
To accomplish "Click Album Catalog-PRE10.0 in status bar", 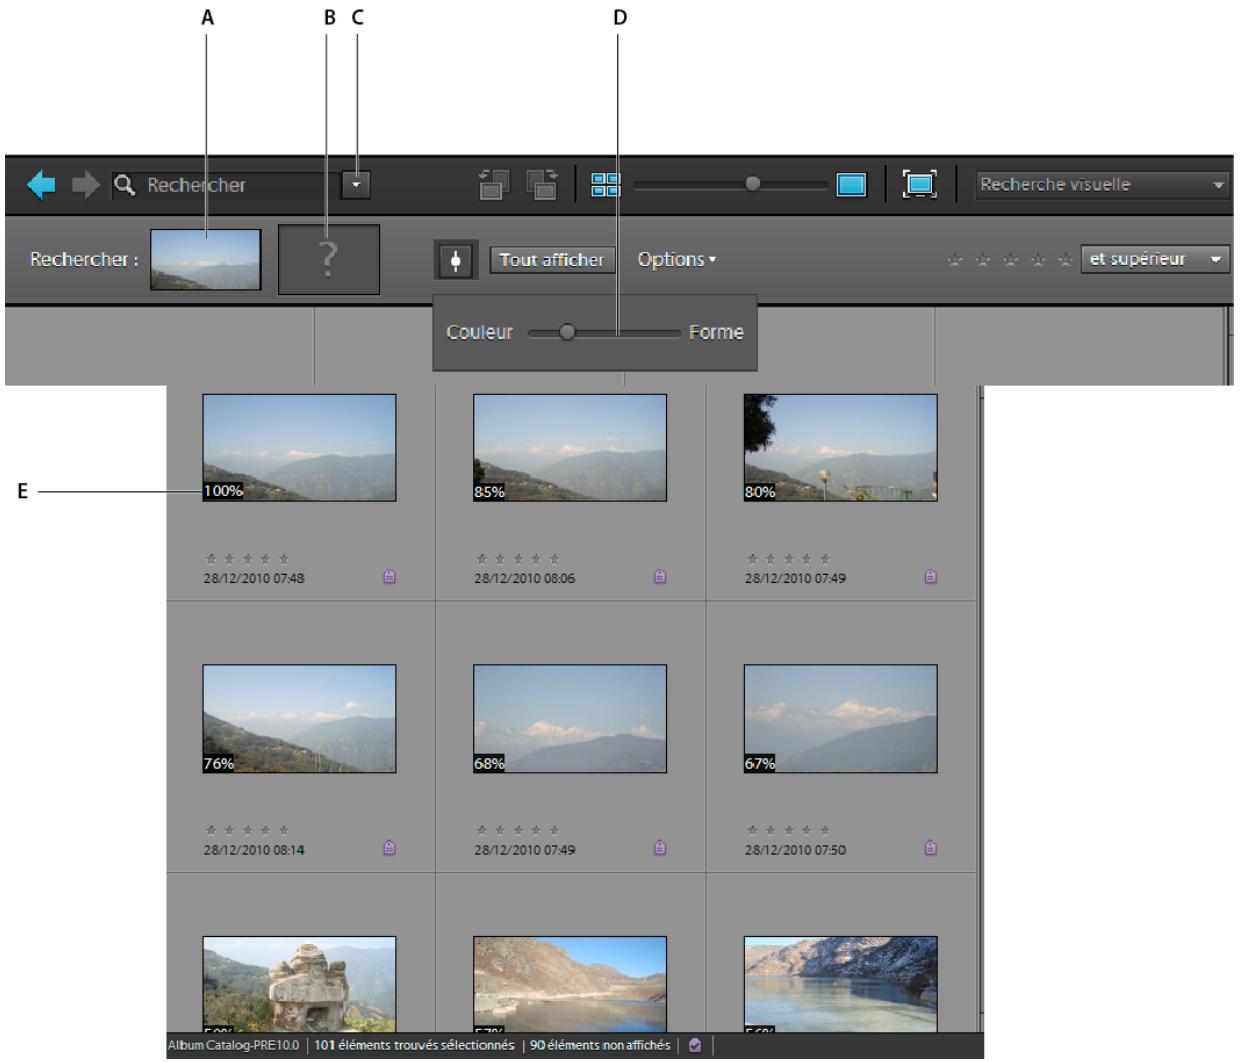I will (x=233, y=1046).
